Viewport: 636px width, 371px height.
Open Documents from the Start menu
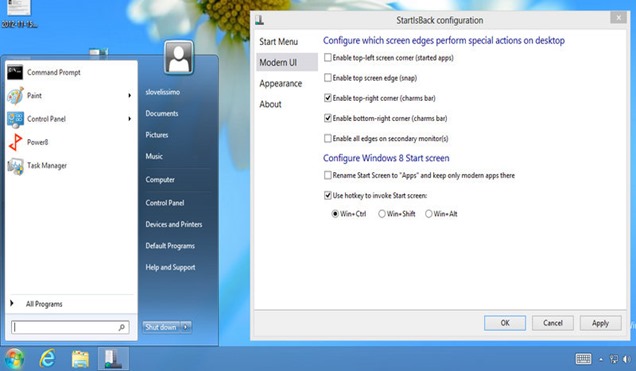[162, 114]
